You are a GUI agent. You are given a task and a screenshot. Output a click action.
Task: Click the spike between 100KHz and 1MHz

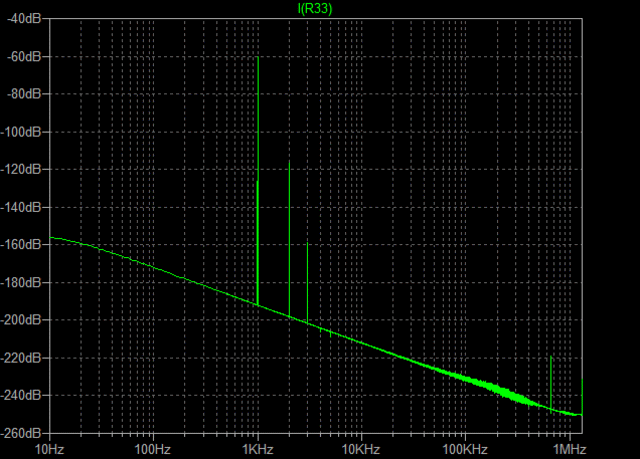coord(551,384)
